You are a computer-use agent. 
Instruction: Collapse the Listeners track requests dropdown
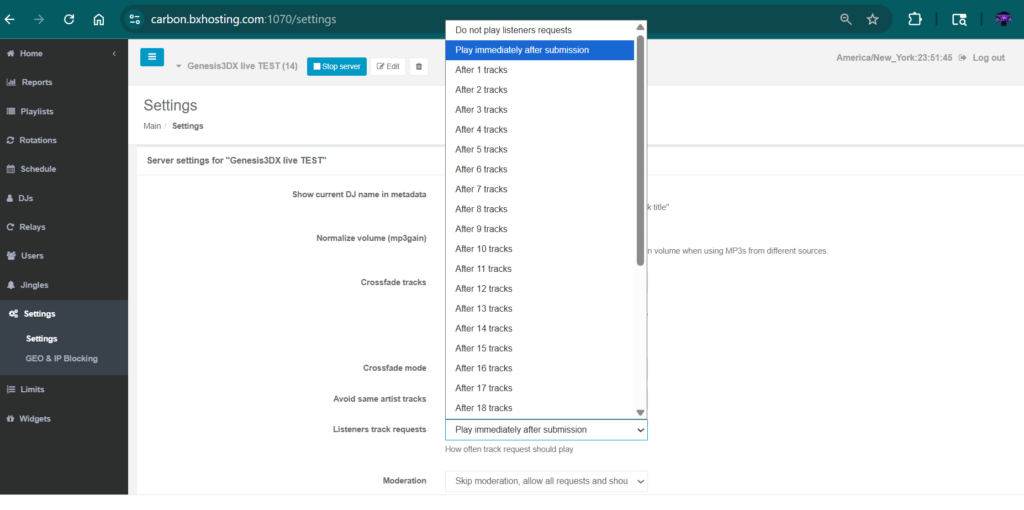pos(545,429)
